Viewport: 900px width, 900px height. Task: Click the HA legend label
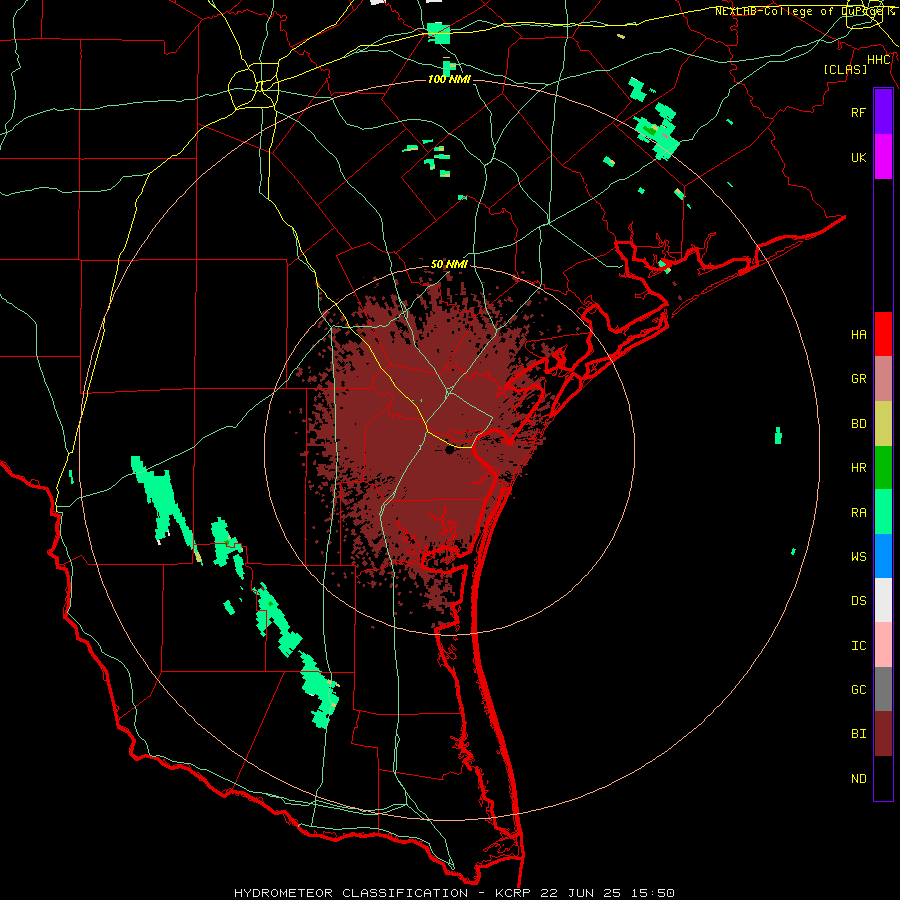pyautogui.click(x=859, y=334)
